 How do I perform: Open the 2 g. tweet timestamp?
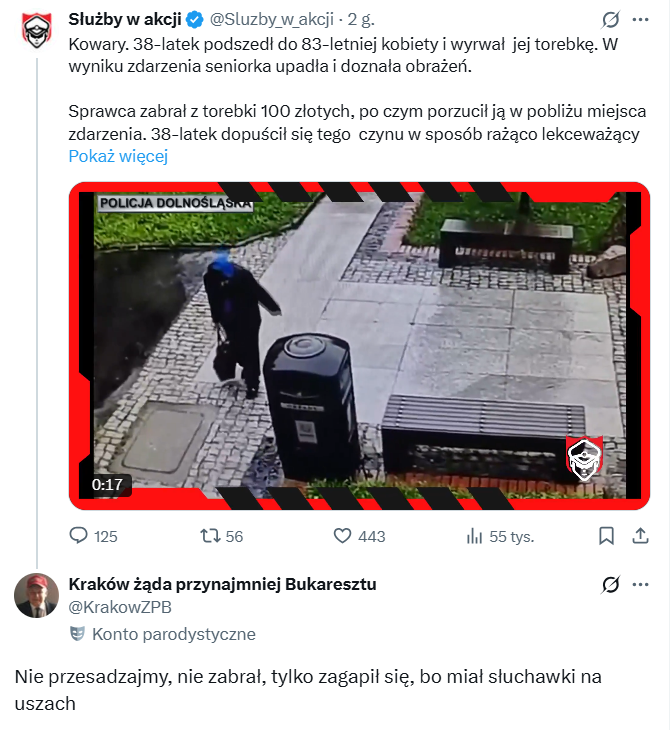coord(361,19)
